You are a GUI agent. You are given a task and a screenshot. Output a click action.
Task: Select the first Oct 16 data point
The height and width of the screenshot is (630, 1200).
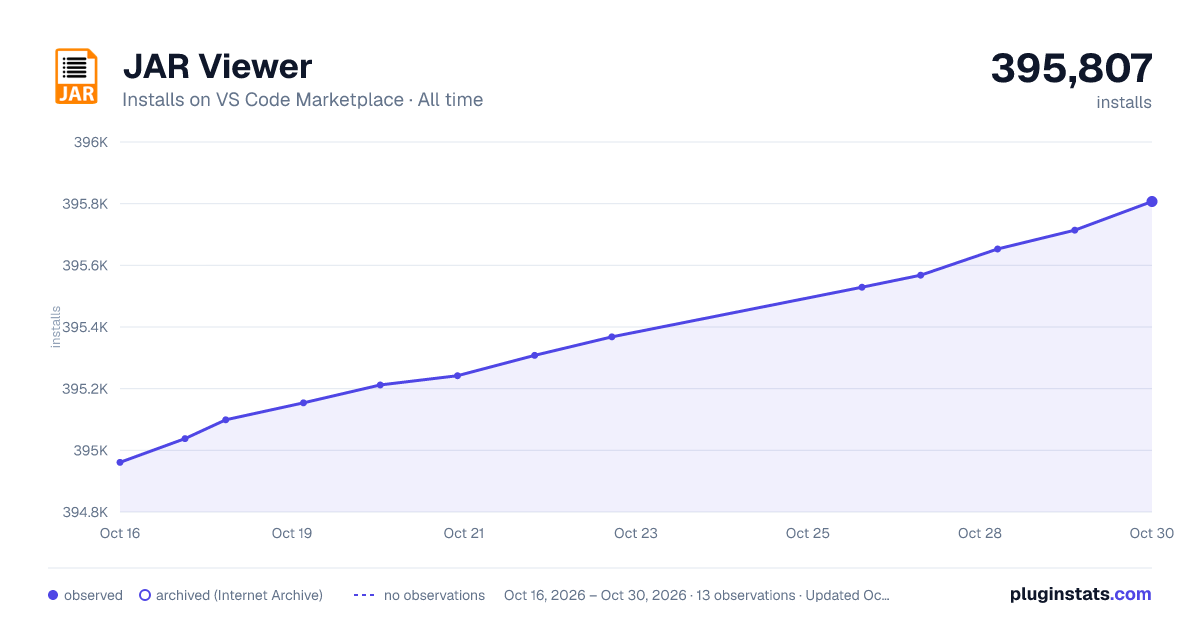120,462
